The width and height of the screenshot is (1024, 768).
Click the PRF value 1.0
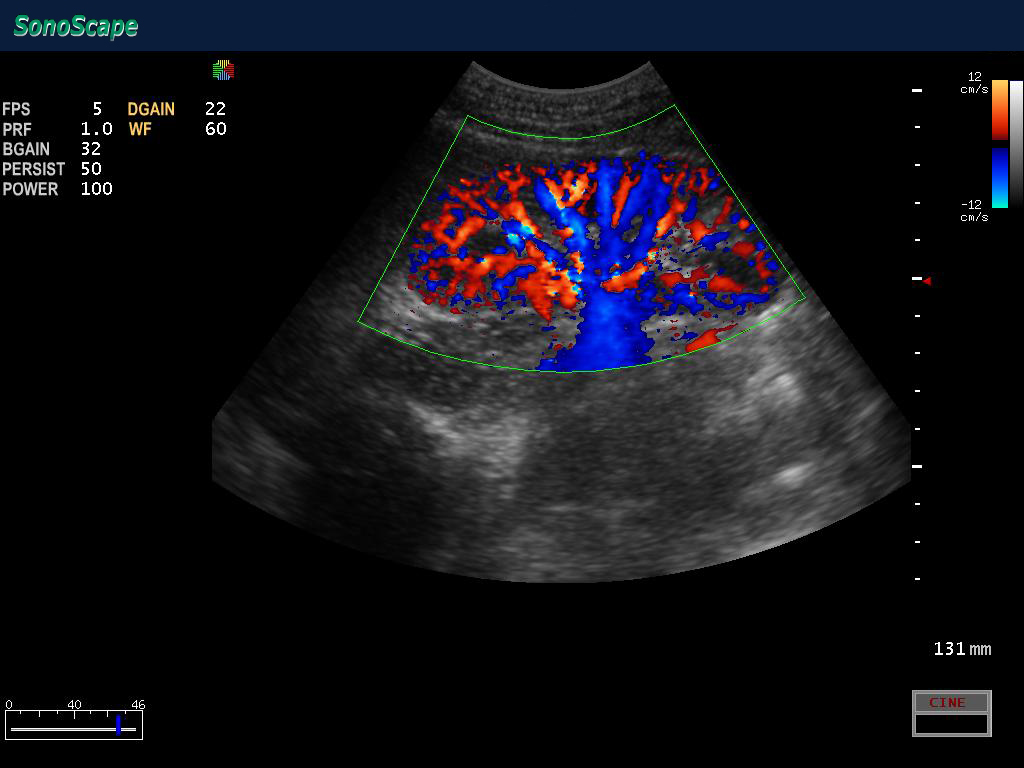[x=96, y=129]
